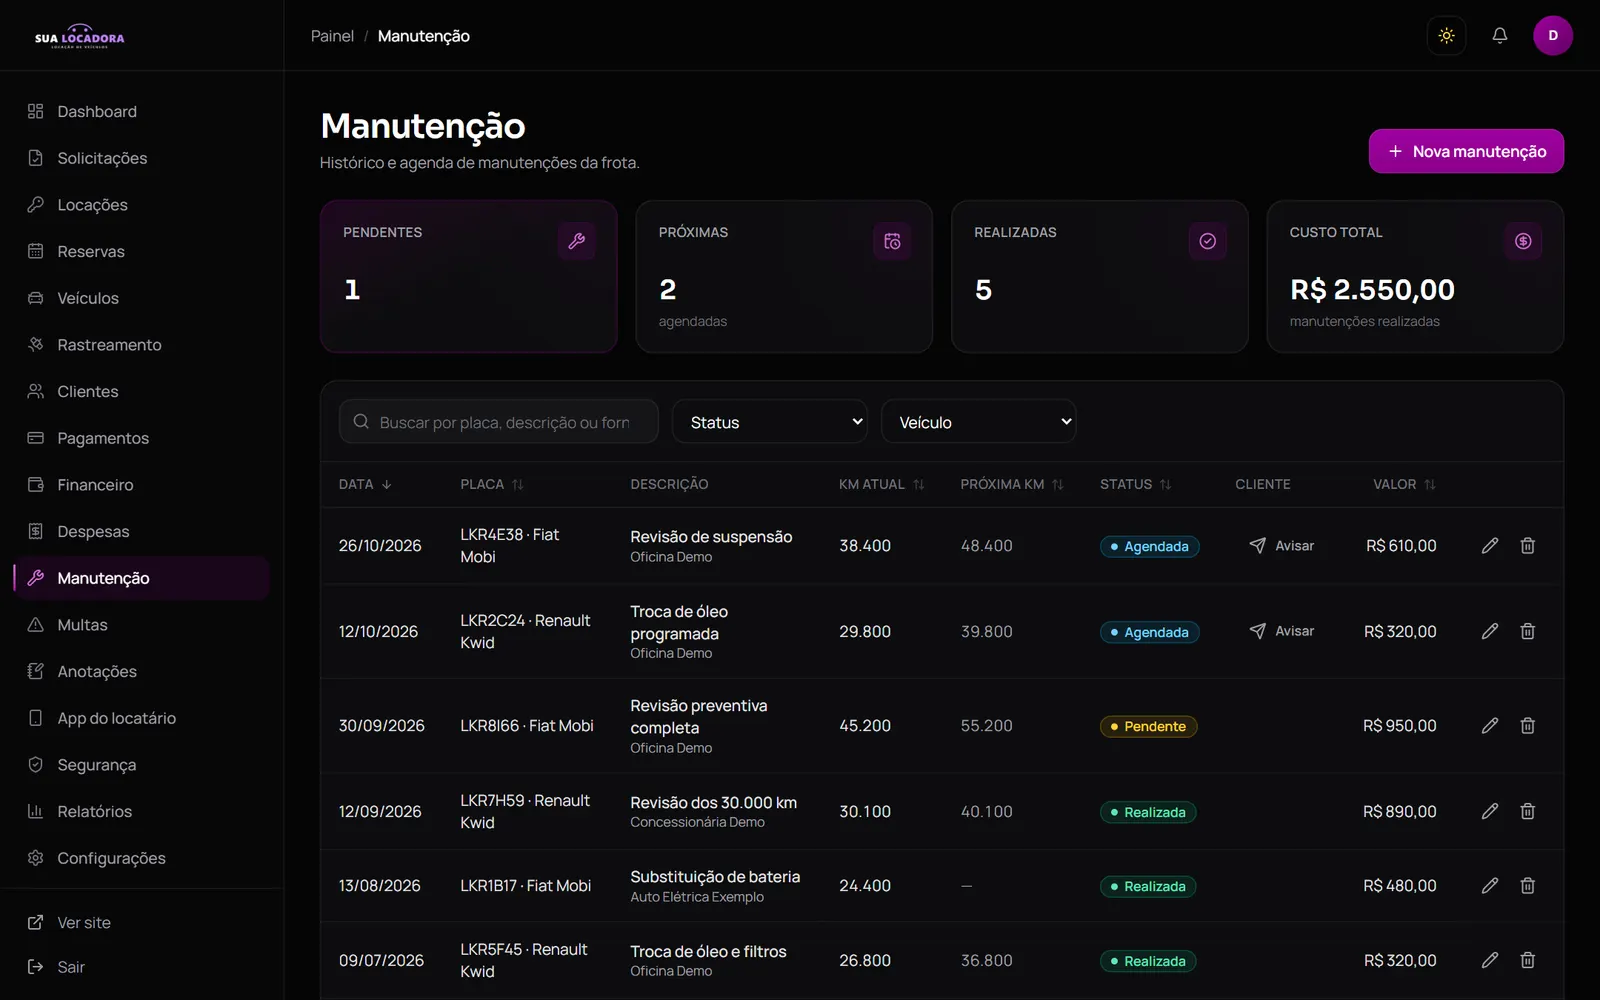This screenshot has width=1600, height=1000.
Task: Open Multas in the sidebar
Action: pyautogui.click(x=142, y=625)
